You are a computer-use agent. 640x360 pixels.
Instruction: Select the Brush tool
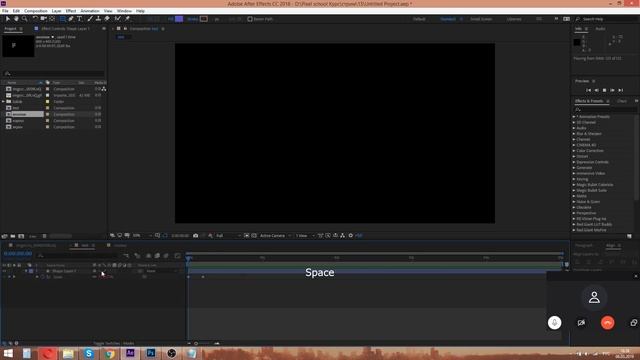[x=90, y=19]
